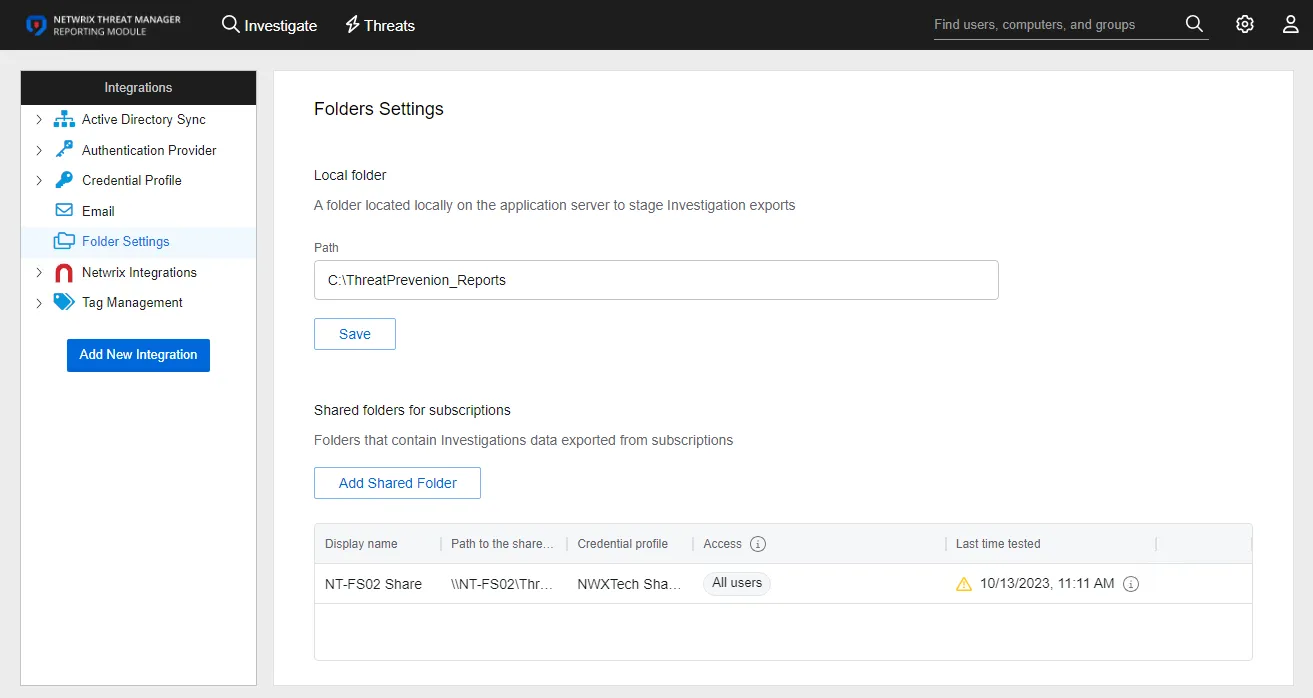Click the NWXTech Sha... credential profile cell
Screen dimensions: 1313x698
[x=629, y=584]
